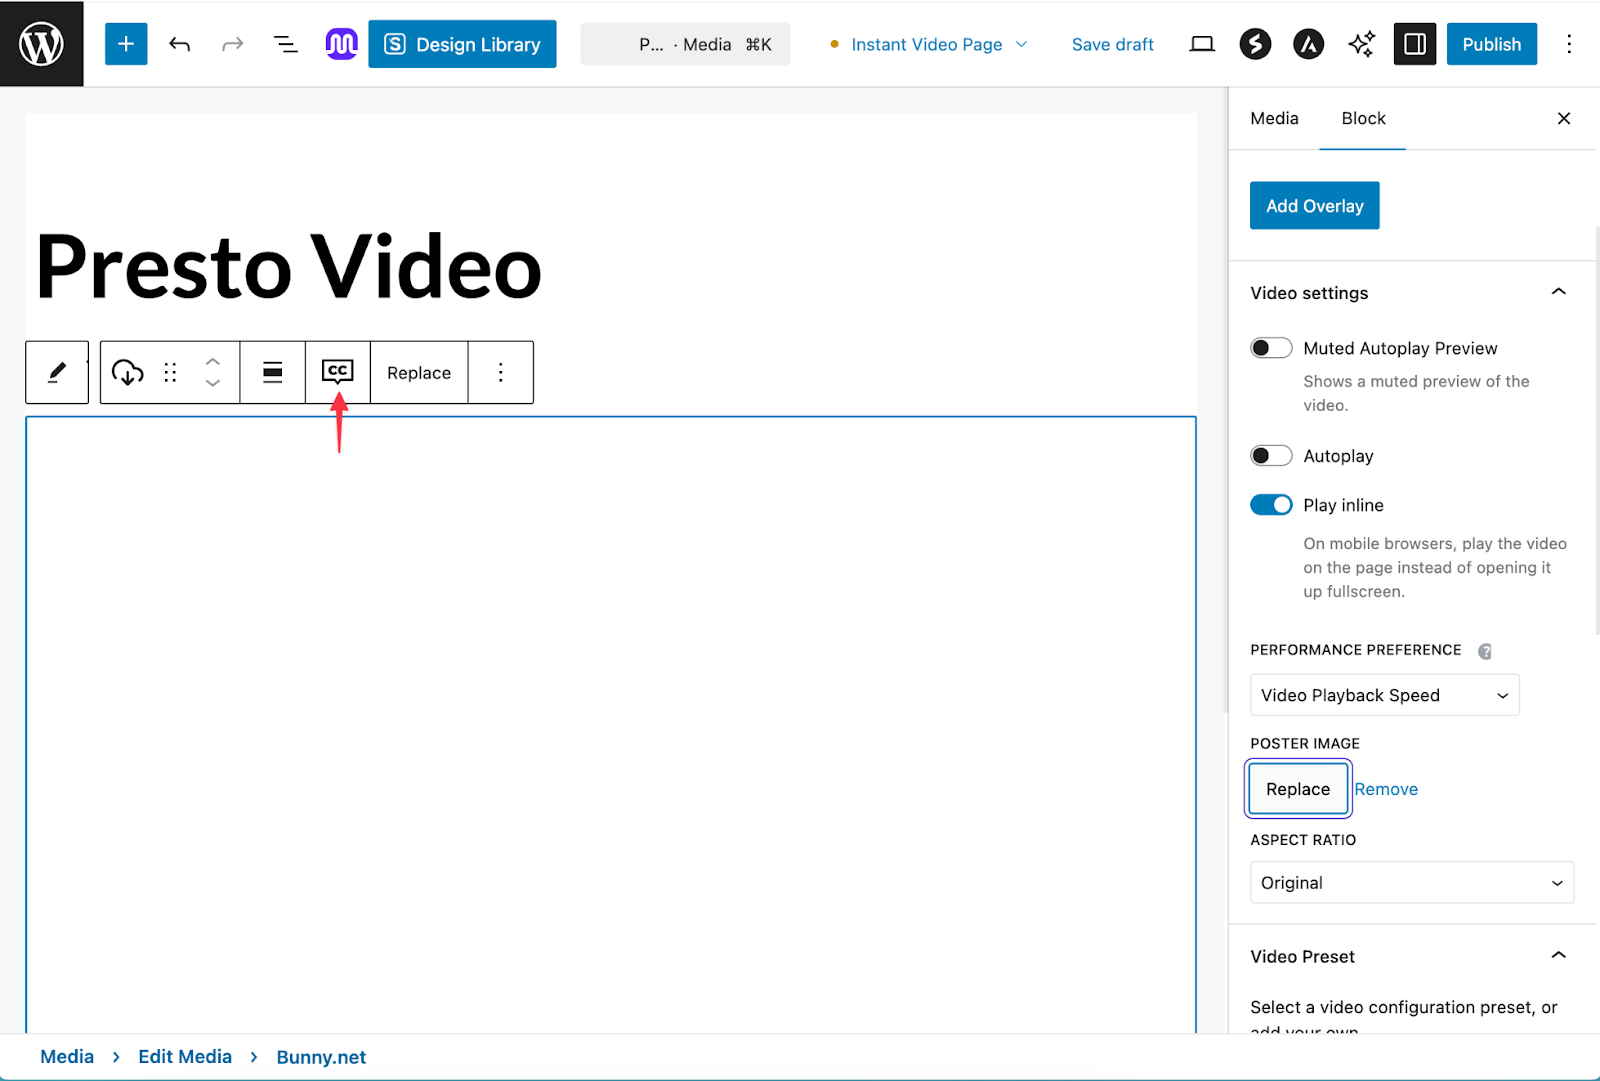Remove the poster image via the Remove link

click(1386, 789)
